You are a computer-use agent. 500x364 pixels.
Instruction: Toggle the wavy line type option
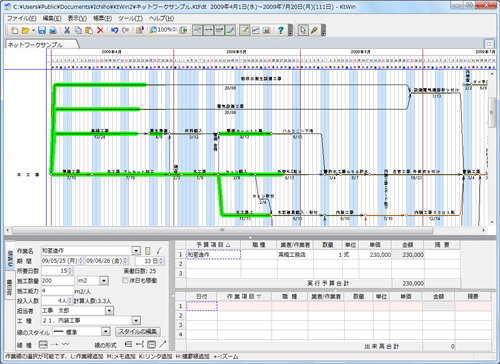[66, 344]
